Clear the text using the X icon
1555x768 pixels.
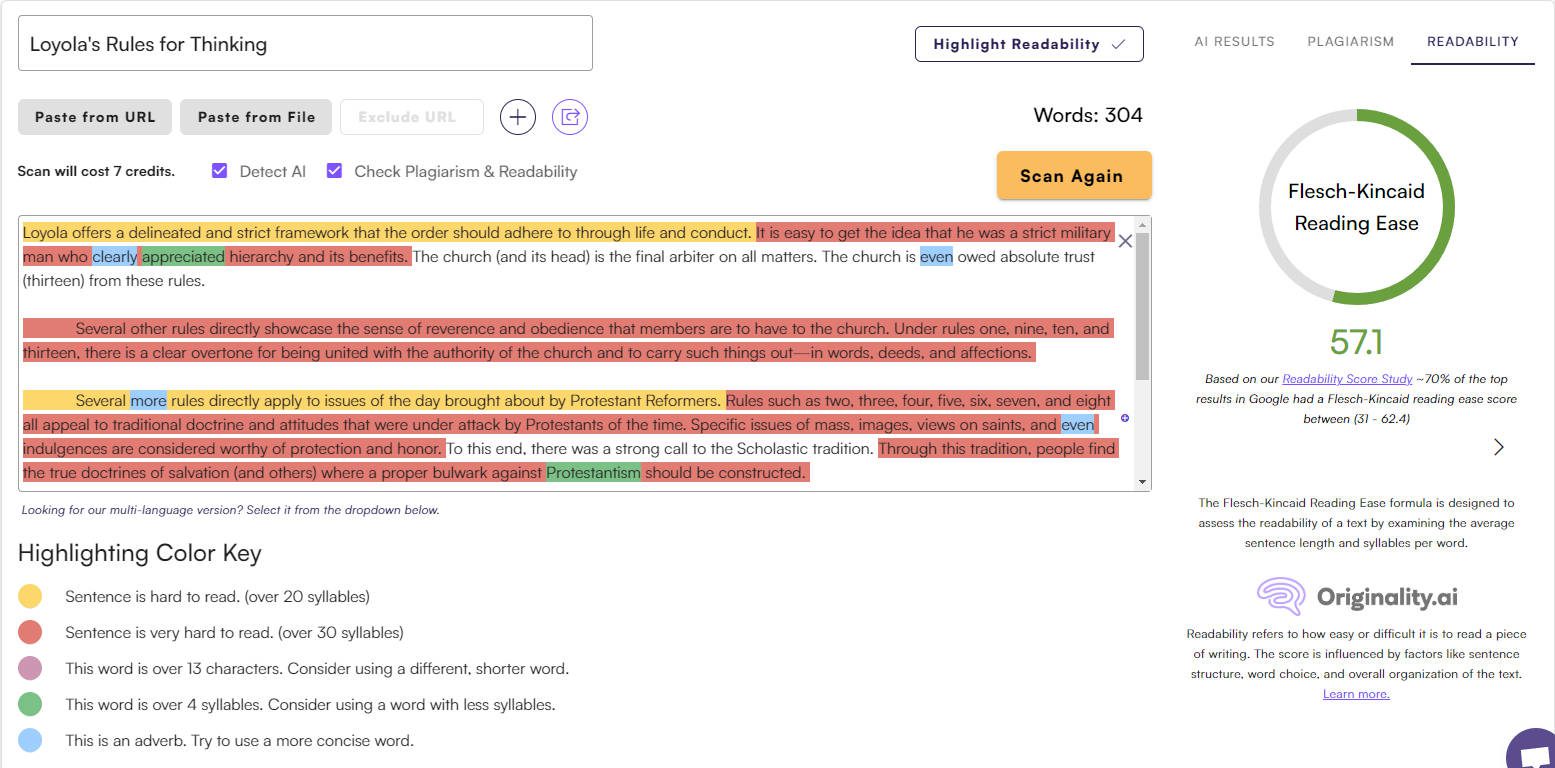(1124, 241)
